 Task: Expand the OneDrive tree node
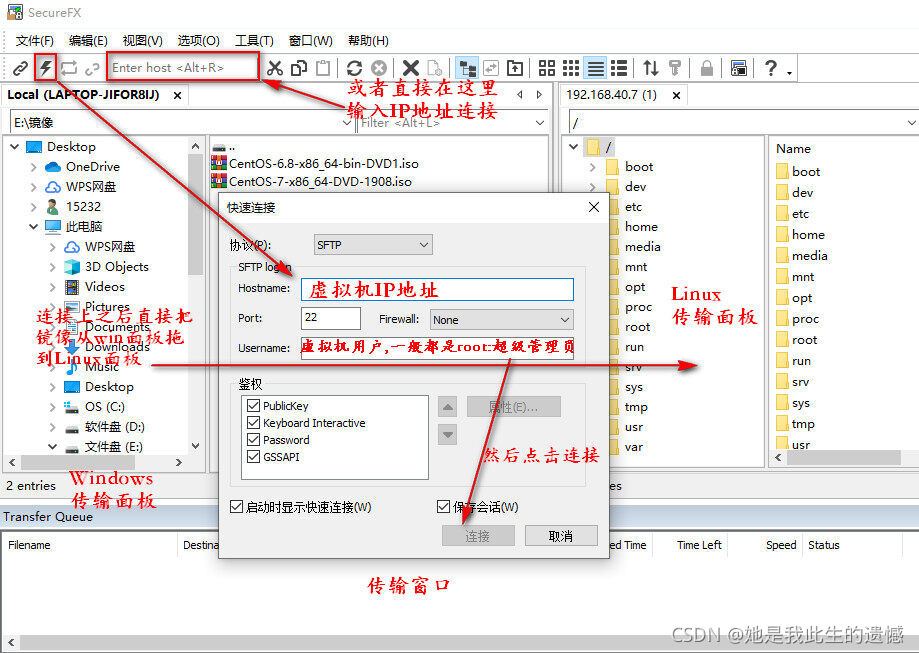tap(33, 167)
